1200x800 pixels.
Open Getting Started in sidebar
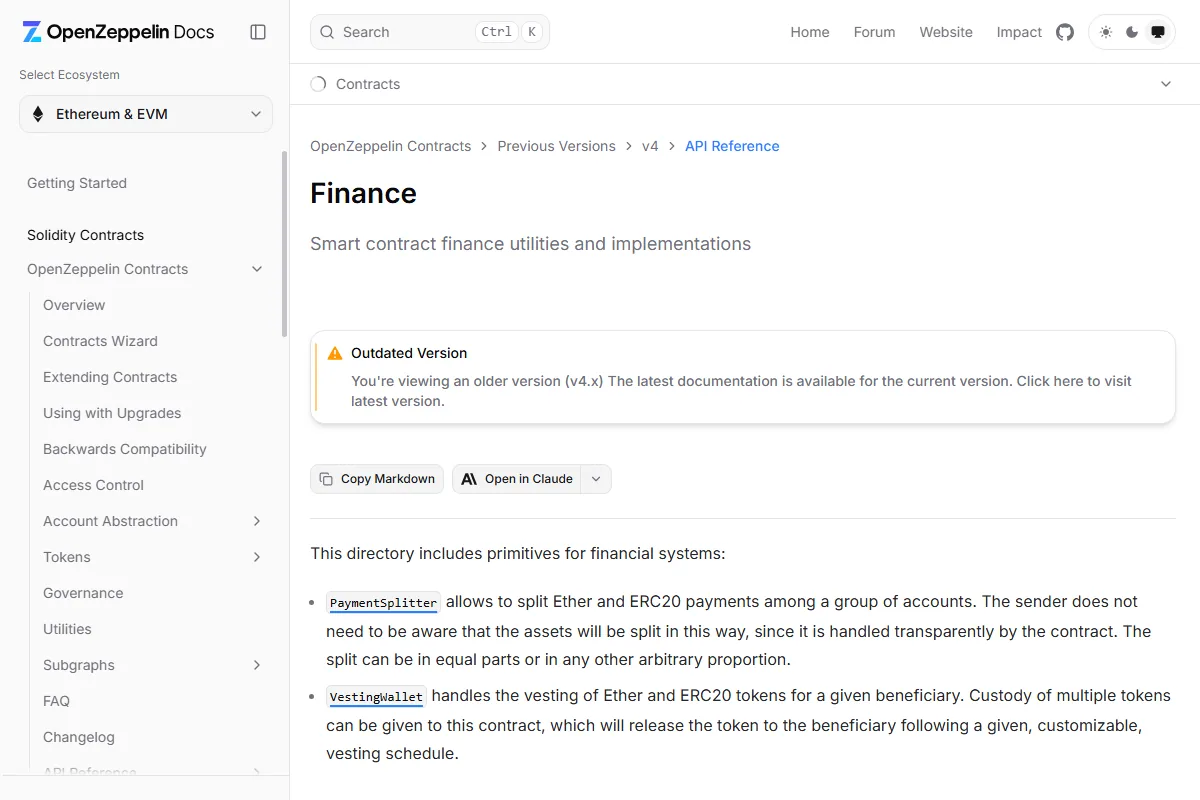click(77, 183)
